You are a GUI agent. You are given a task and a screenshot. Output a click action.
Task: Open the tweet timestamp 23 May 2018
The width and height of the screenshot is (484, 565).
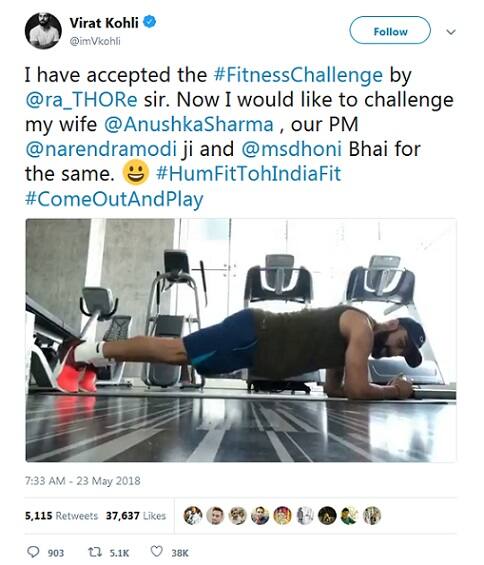click(83, 481)
